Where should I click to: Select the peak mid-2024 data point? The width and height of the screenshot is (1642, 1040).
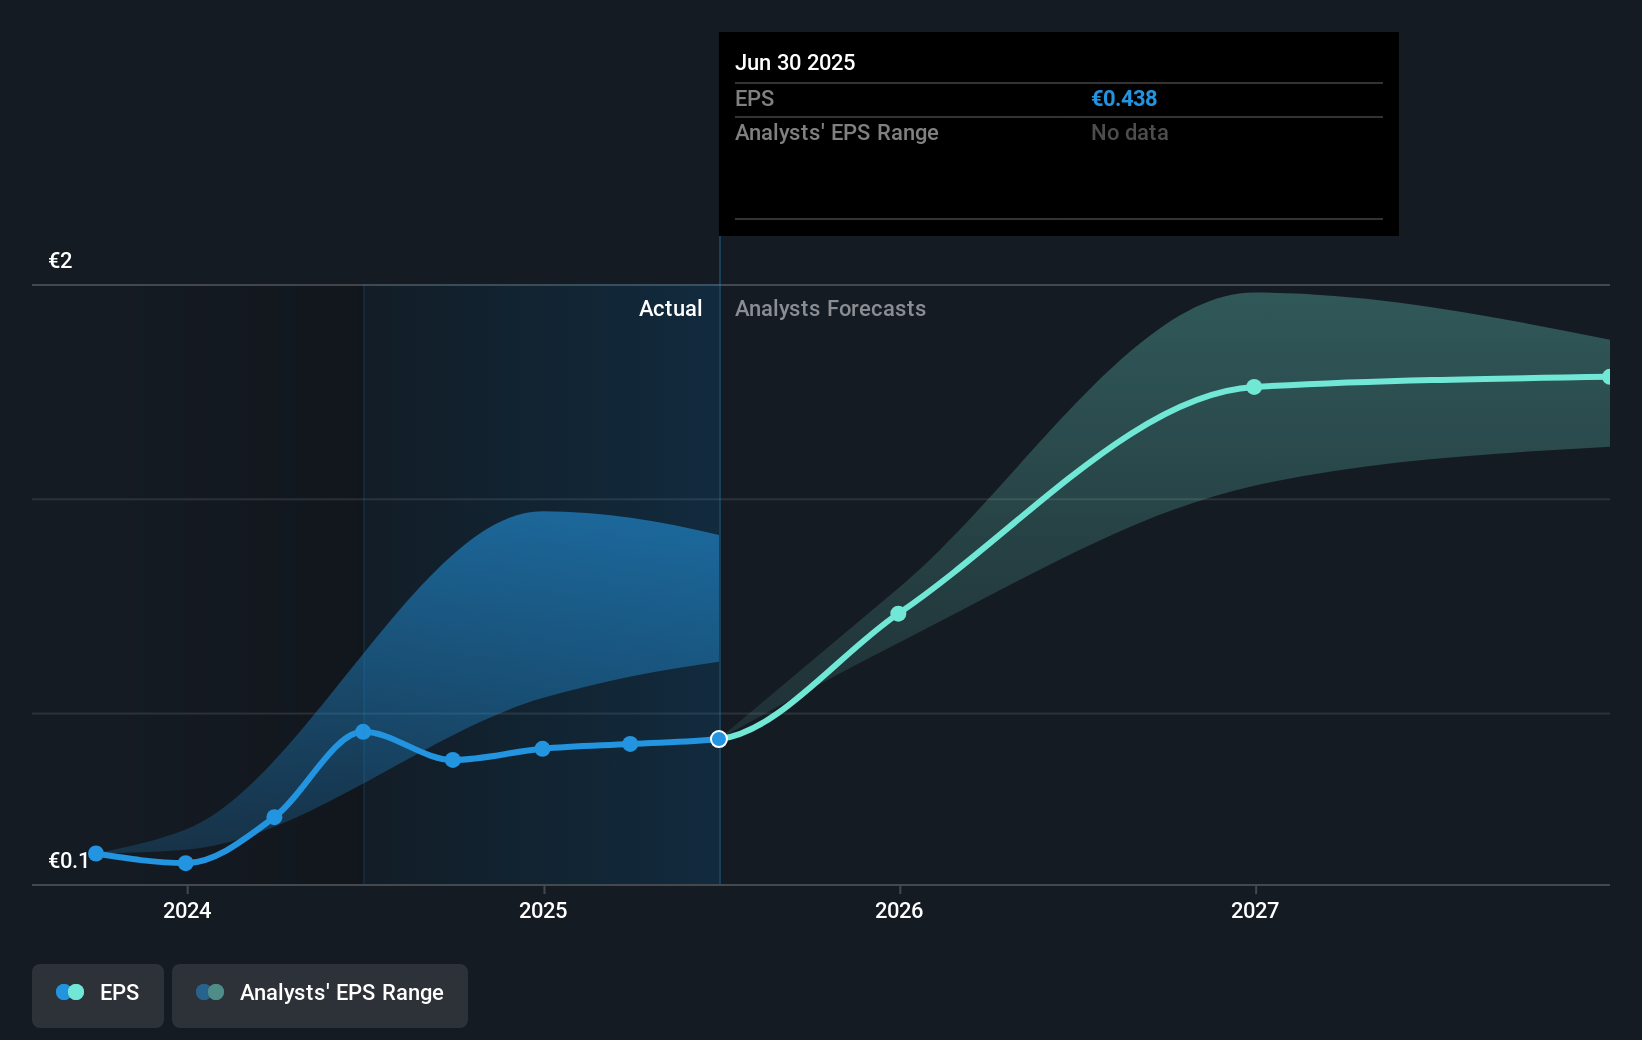coord(362,731)
